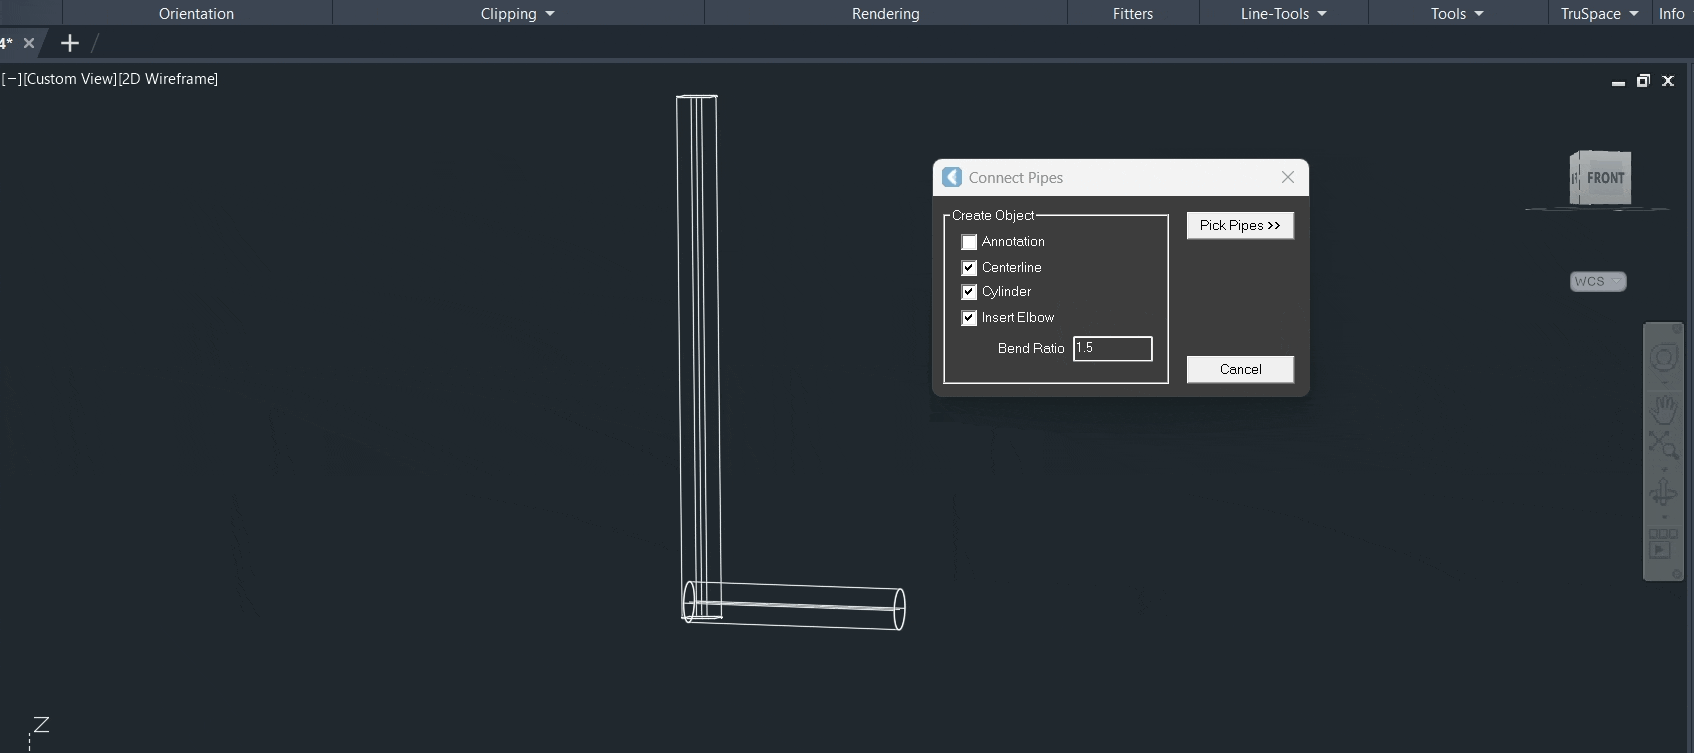This screenshot has width=1694, height=753.
Task: Click the 2D Wireframe visual style label
Action: click(168, 79)
